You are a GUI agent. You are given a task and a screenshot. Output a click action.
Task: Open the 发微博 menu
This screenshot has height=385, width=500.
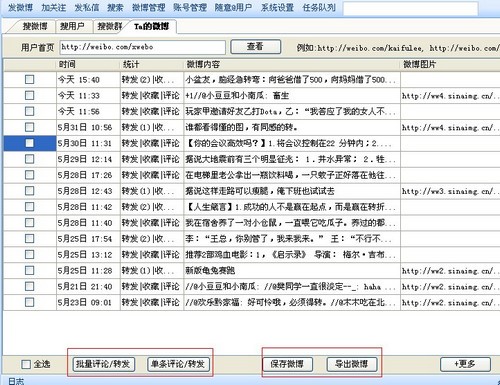[x=20, y=7]
